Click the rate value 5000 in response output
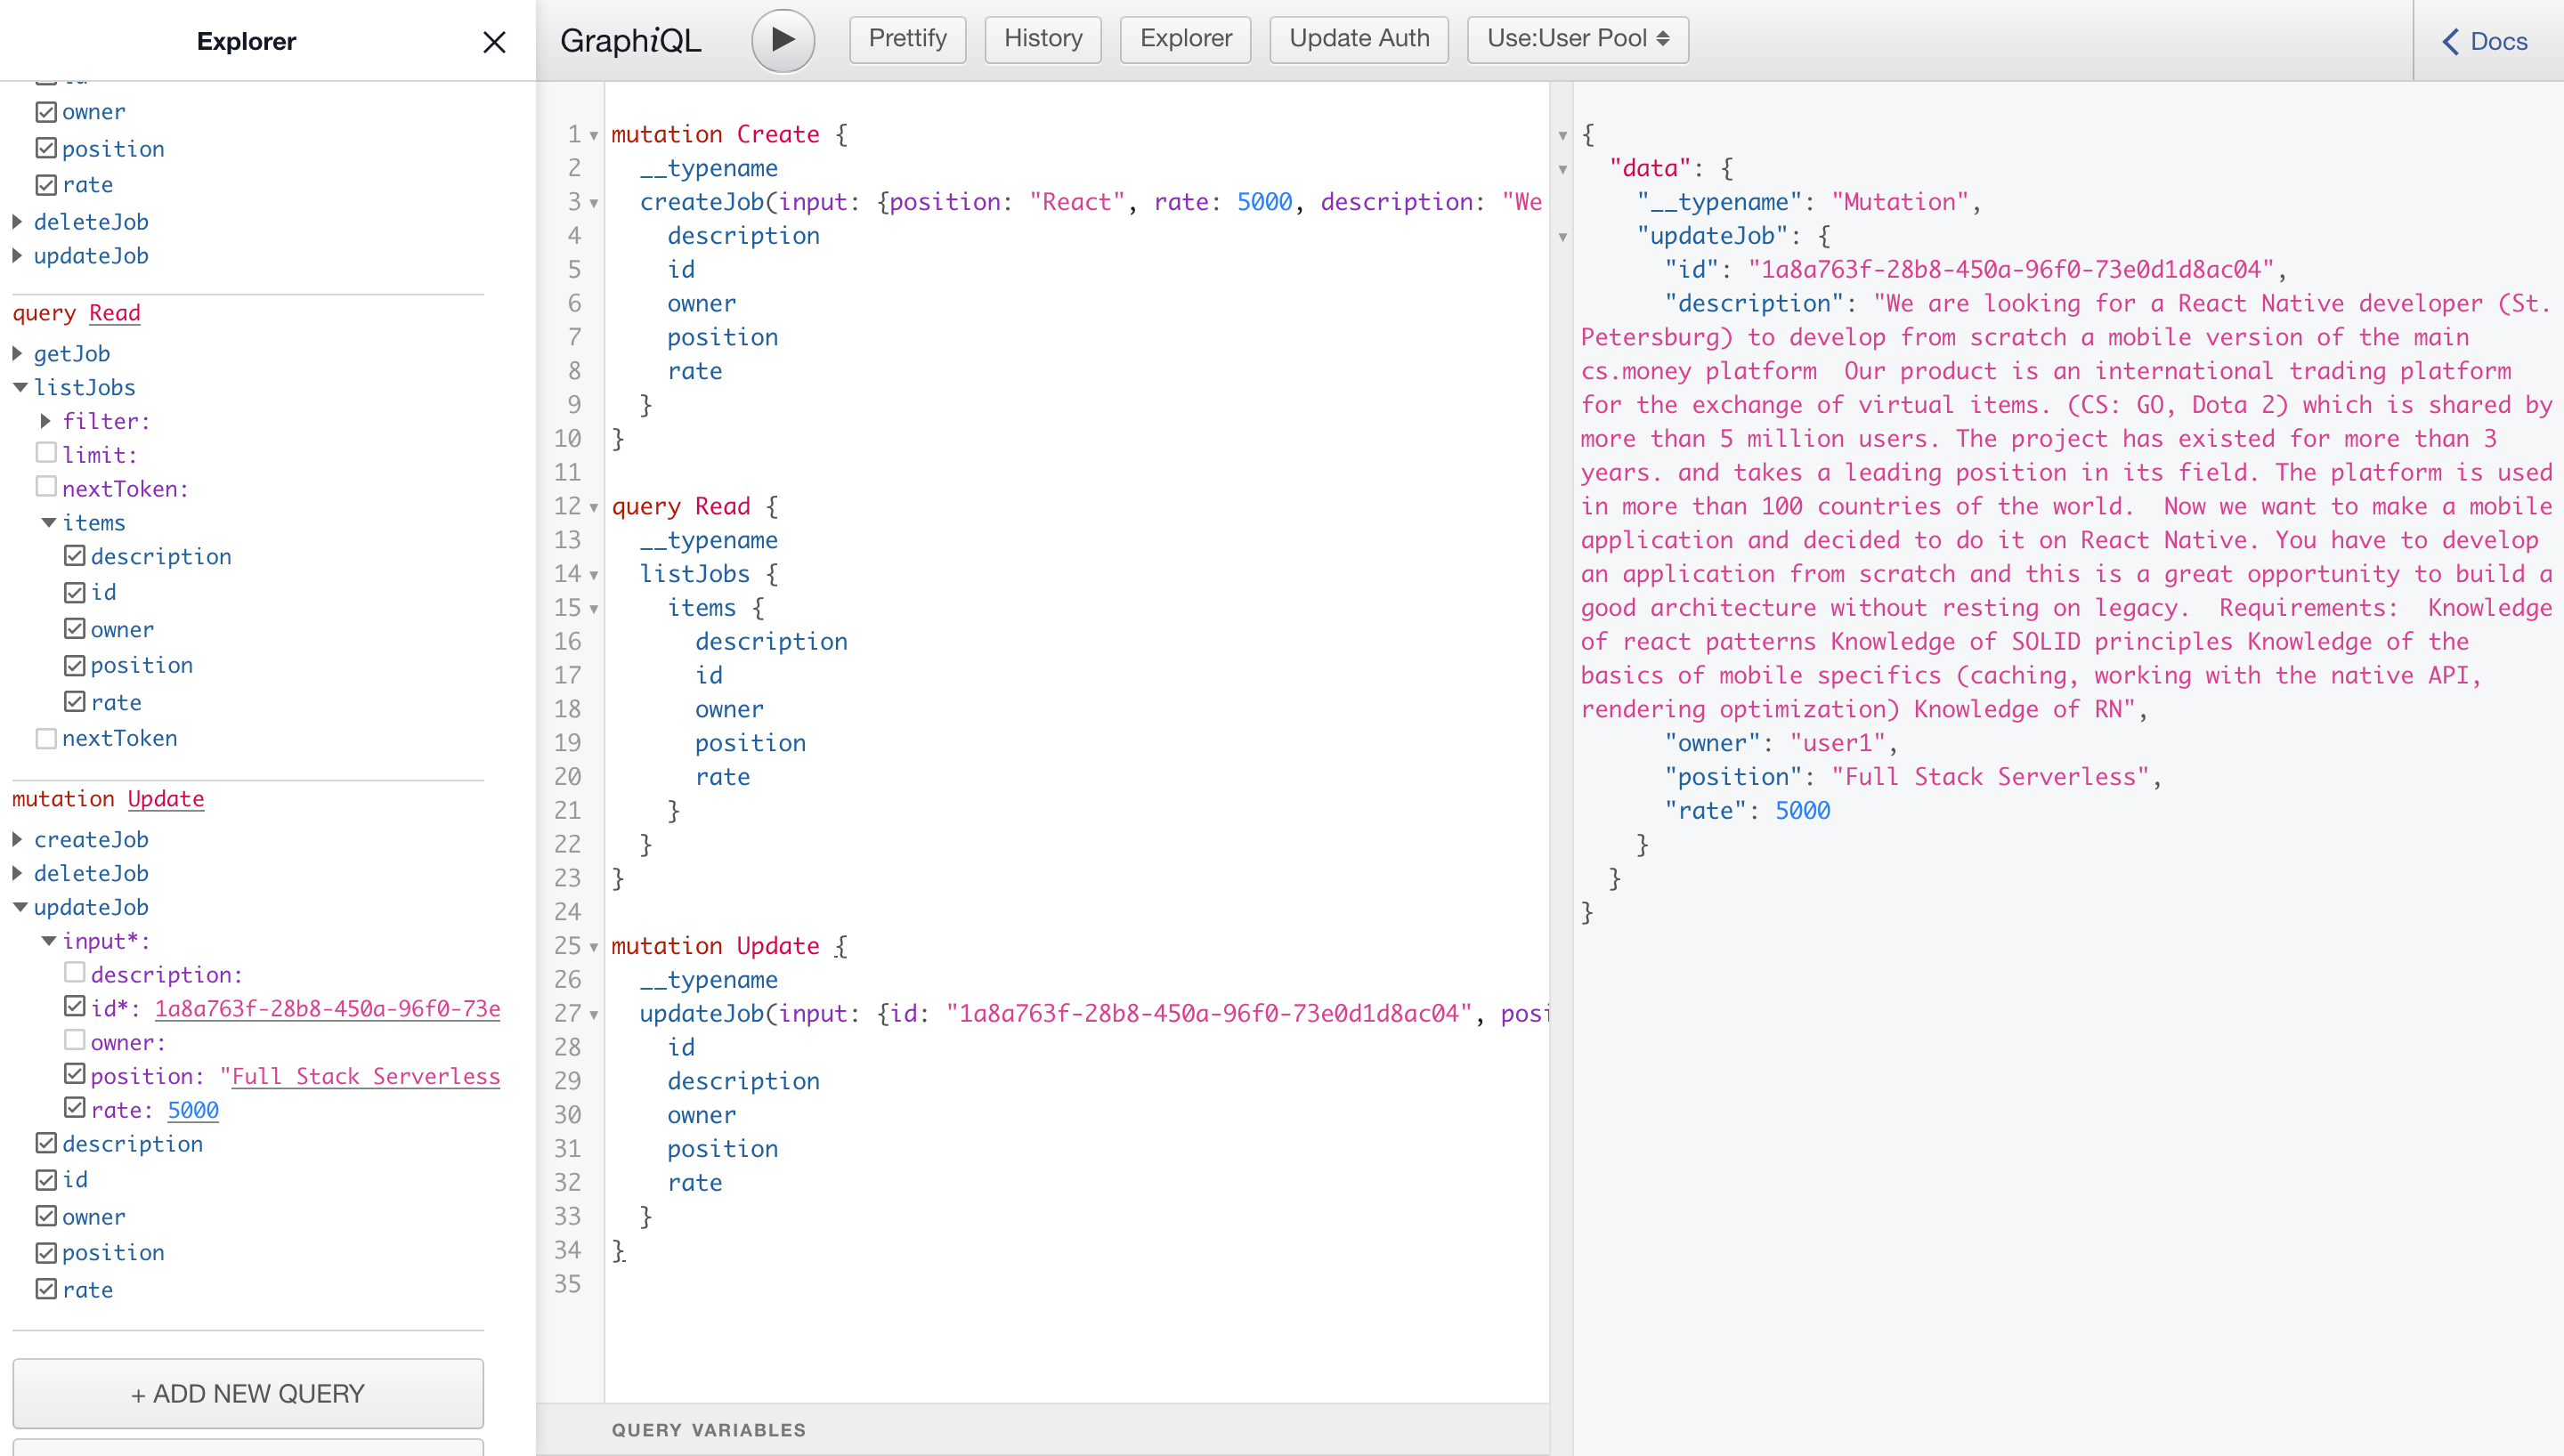This screenshot has width=2564, height=1456. [x=1803, y=810]
